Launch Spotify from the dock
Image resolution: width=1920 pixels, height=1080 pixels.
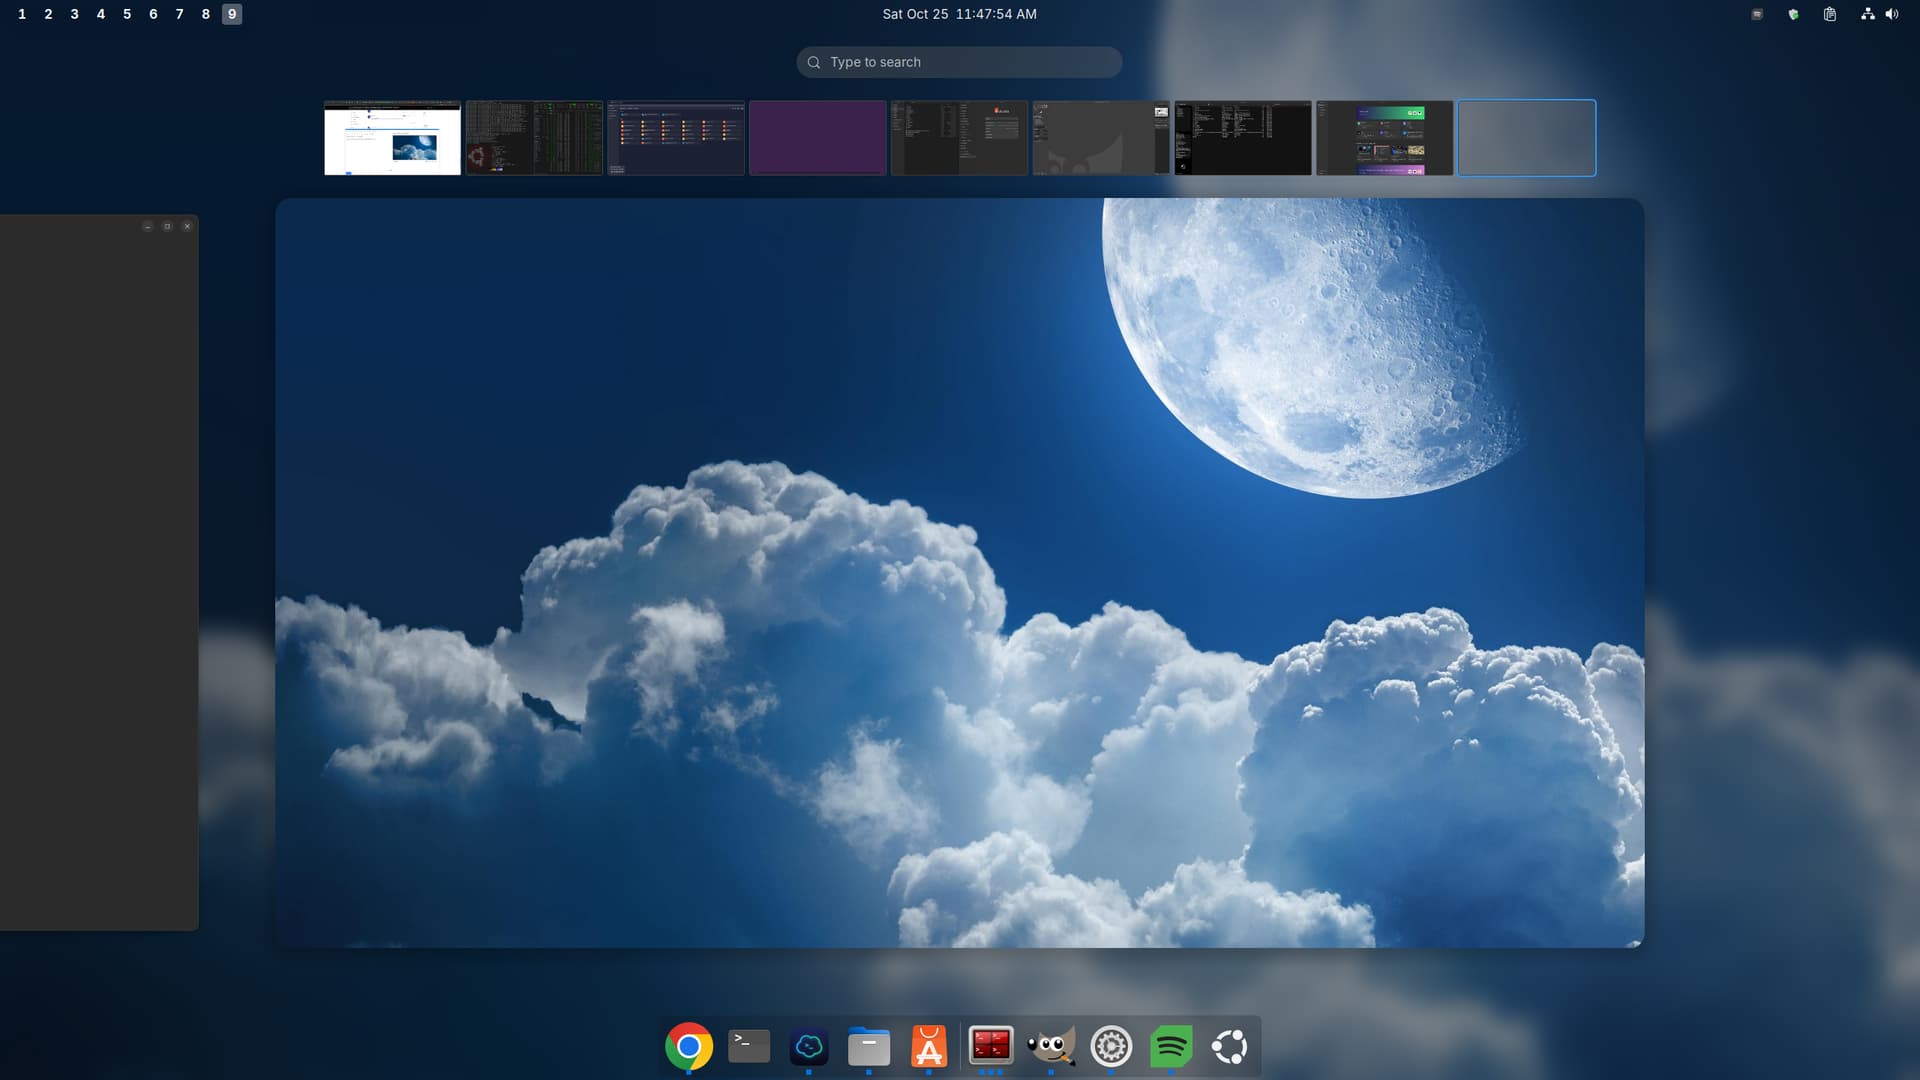click(1171, 1046)
